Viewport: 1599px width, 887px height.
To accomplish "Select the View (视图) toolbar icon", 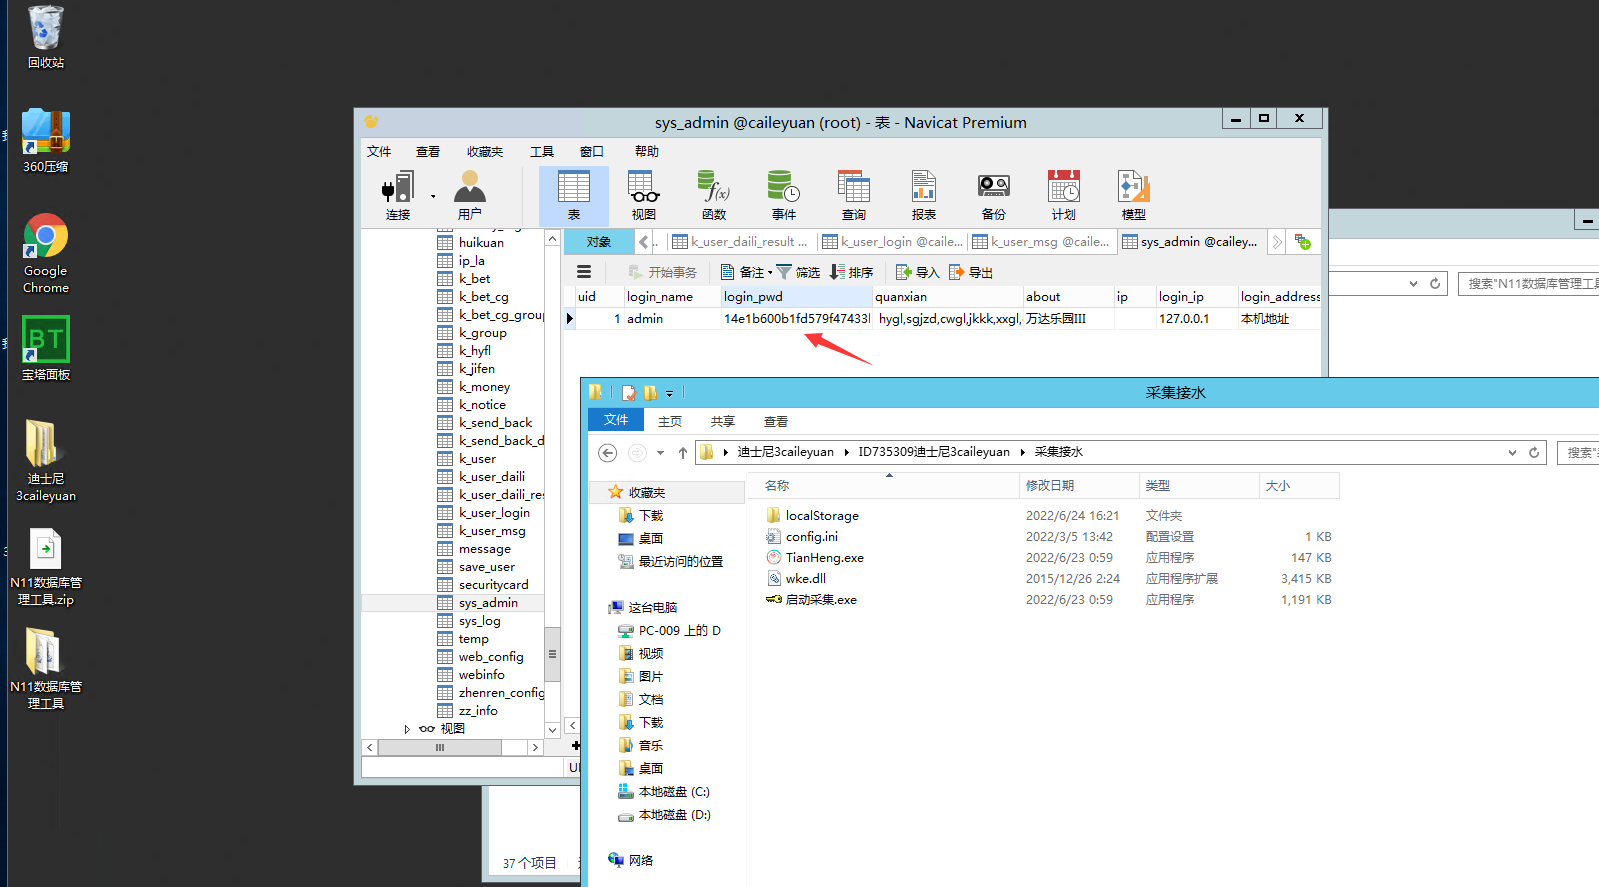I will click(x=643, y=195).
